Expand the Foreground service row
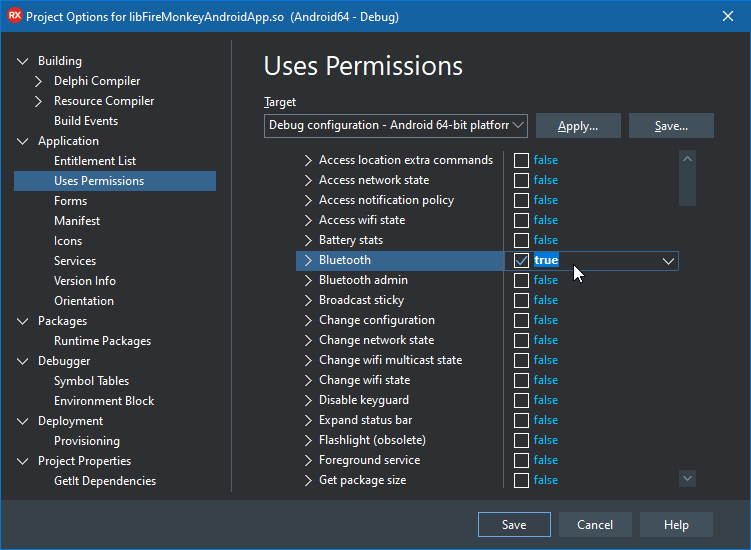 308,460
